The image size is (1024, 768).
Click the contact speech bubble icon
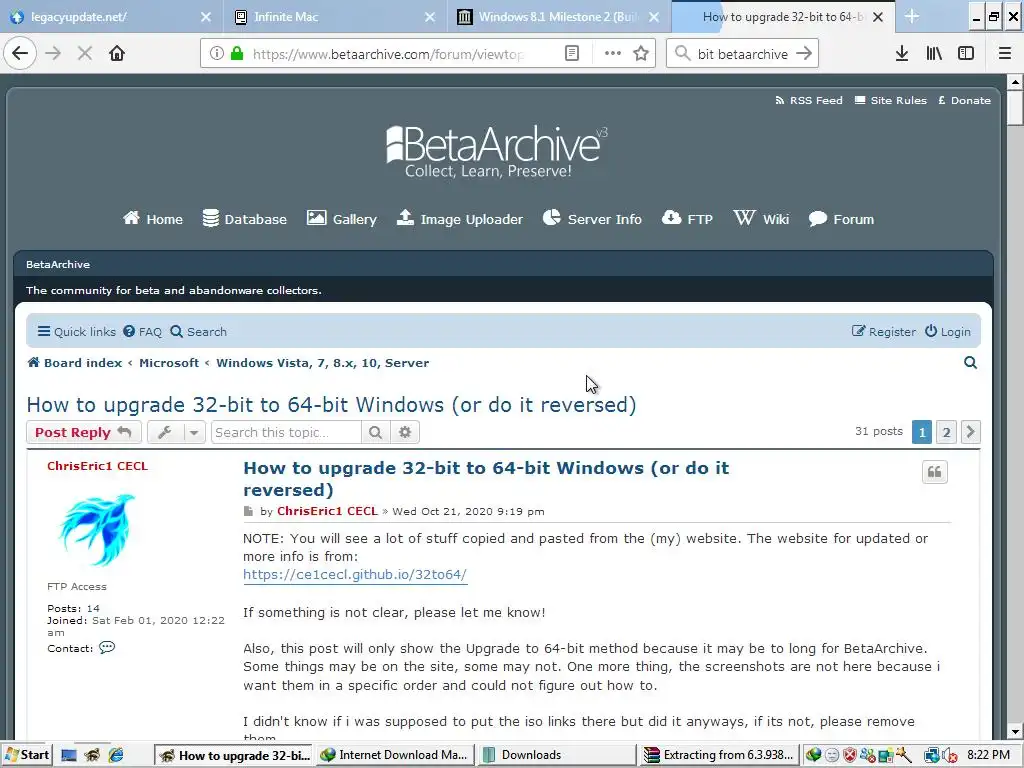tap(107, 648)
